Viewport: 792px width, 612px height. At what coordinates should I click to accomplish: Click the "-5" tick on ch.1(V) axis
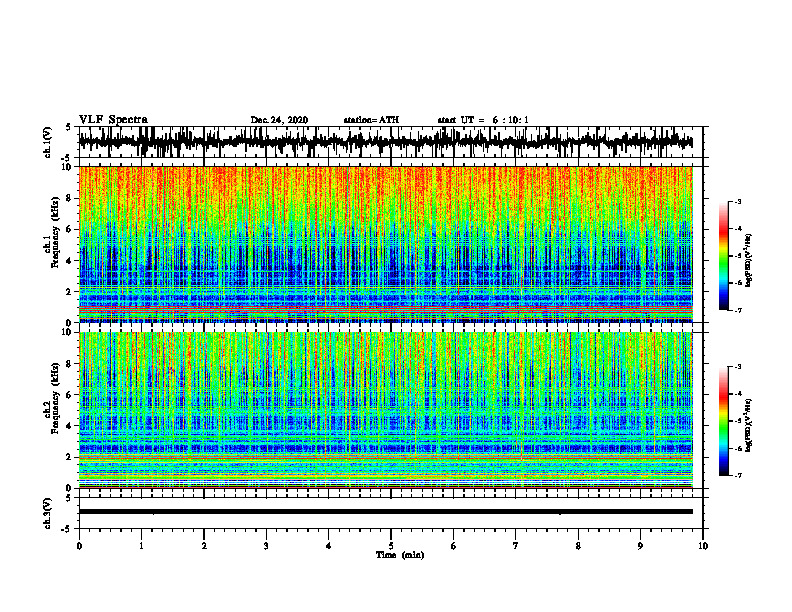(x=67, y=158)
